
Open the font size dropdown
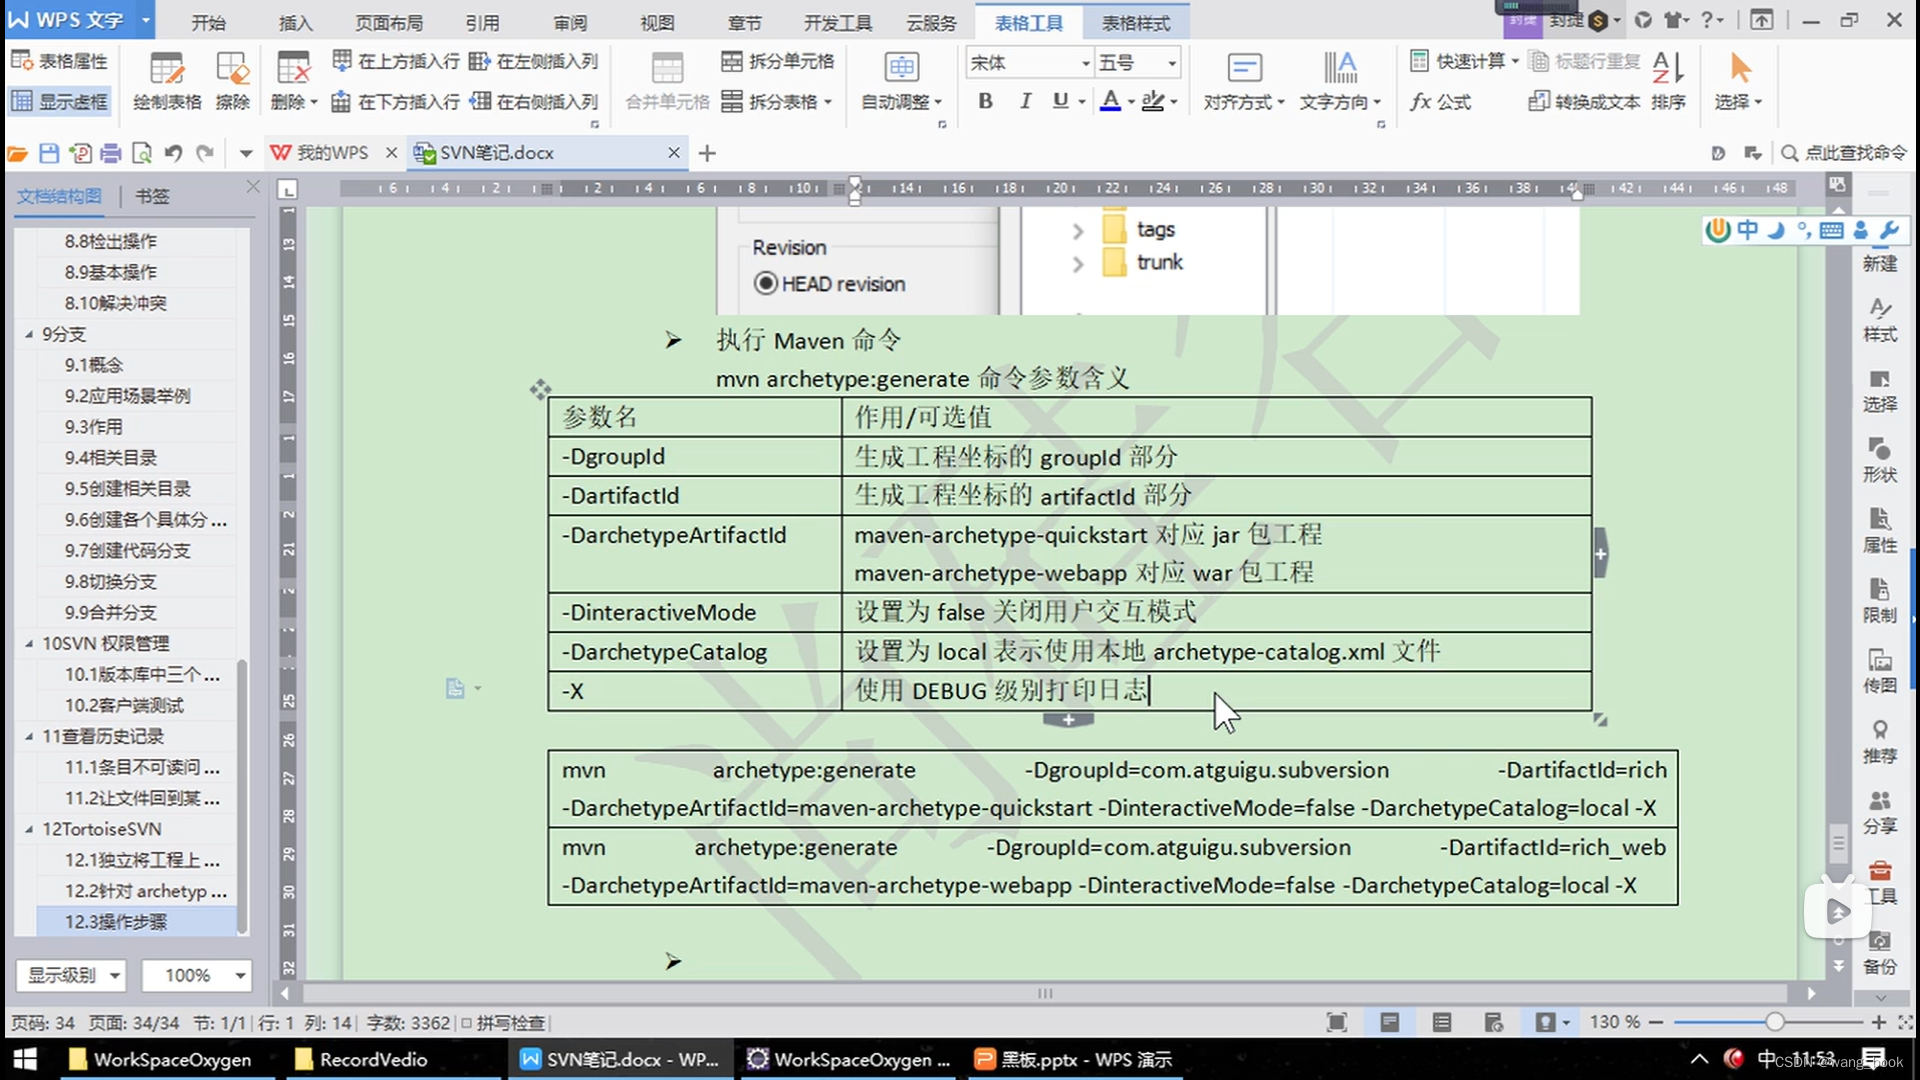[1172, 63]
